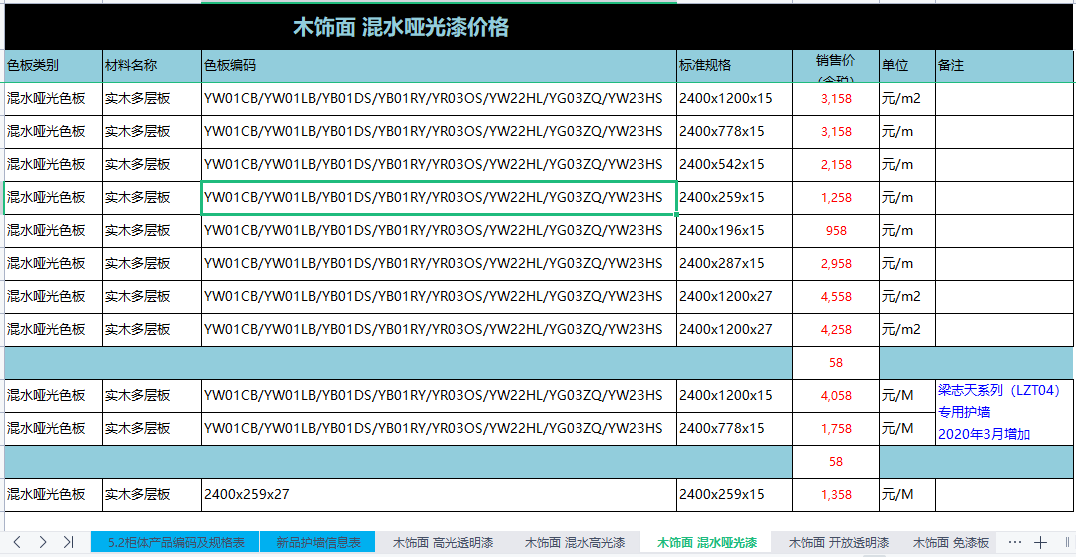Viewport: 1076px width, 557px height.
Task: Jump to last sheet arrow
Action: point(68,542)
